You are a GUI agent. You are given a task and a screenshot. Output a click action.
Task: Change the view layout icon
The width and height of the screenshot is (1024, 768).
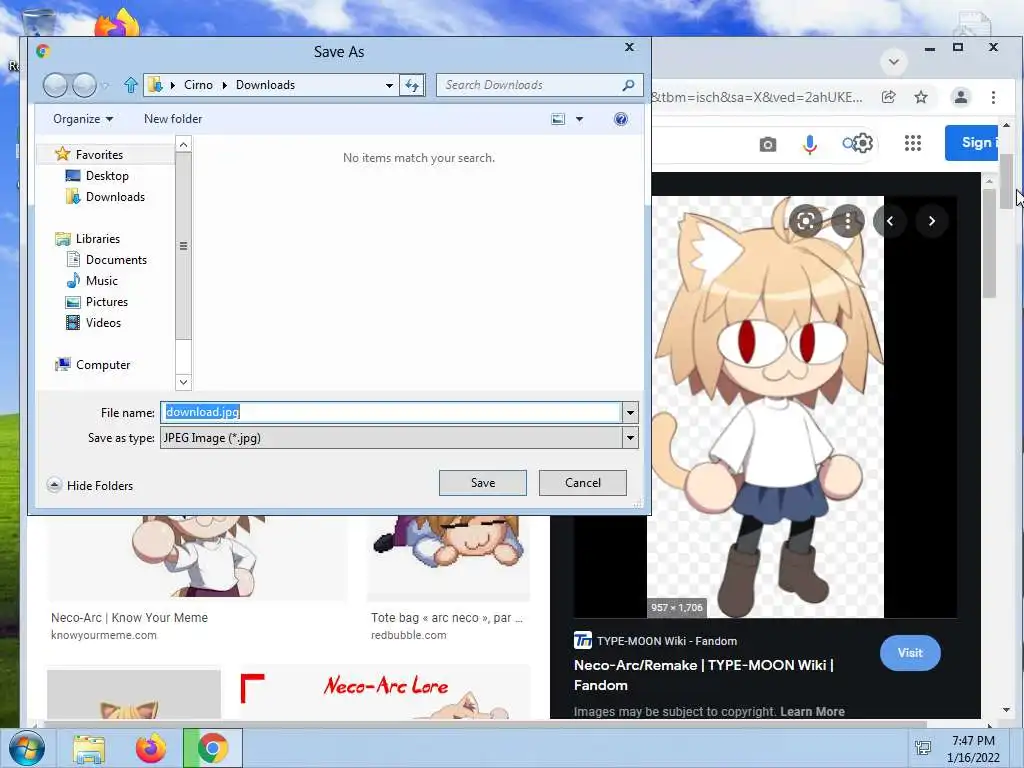point(558,119)
